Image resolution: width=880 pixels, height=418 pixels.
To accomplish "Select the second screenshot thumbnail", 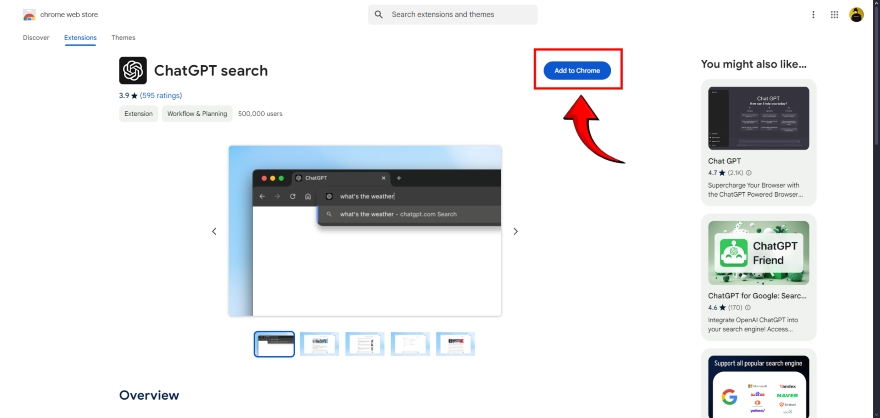I will point(319,344).
